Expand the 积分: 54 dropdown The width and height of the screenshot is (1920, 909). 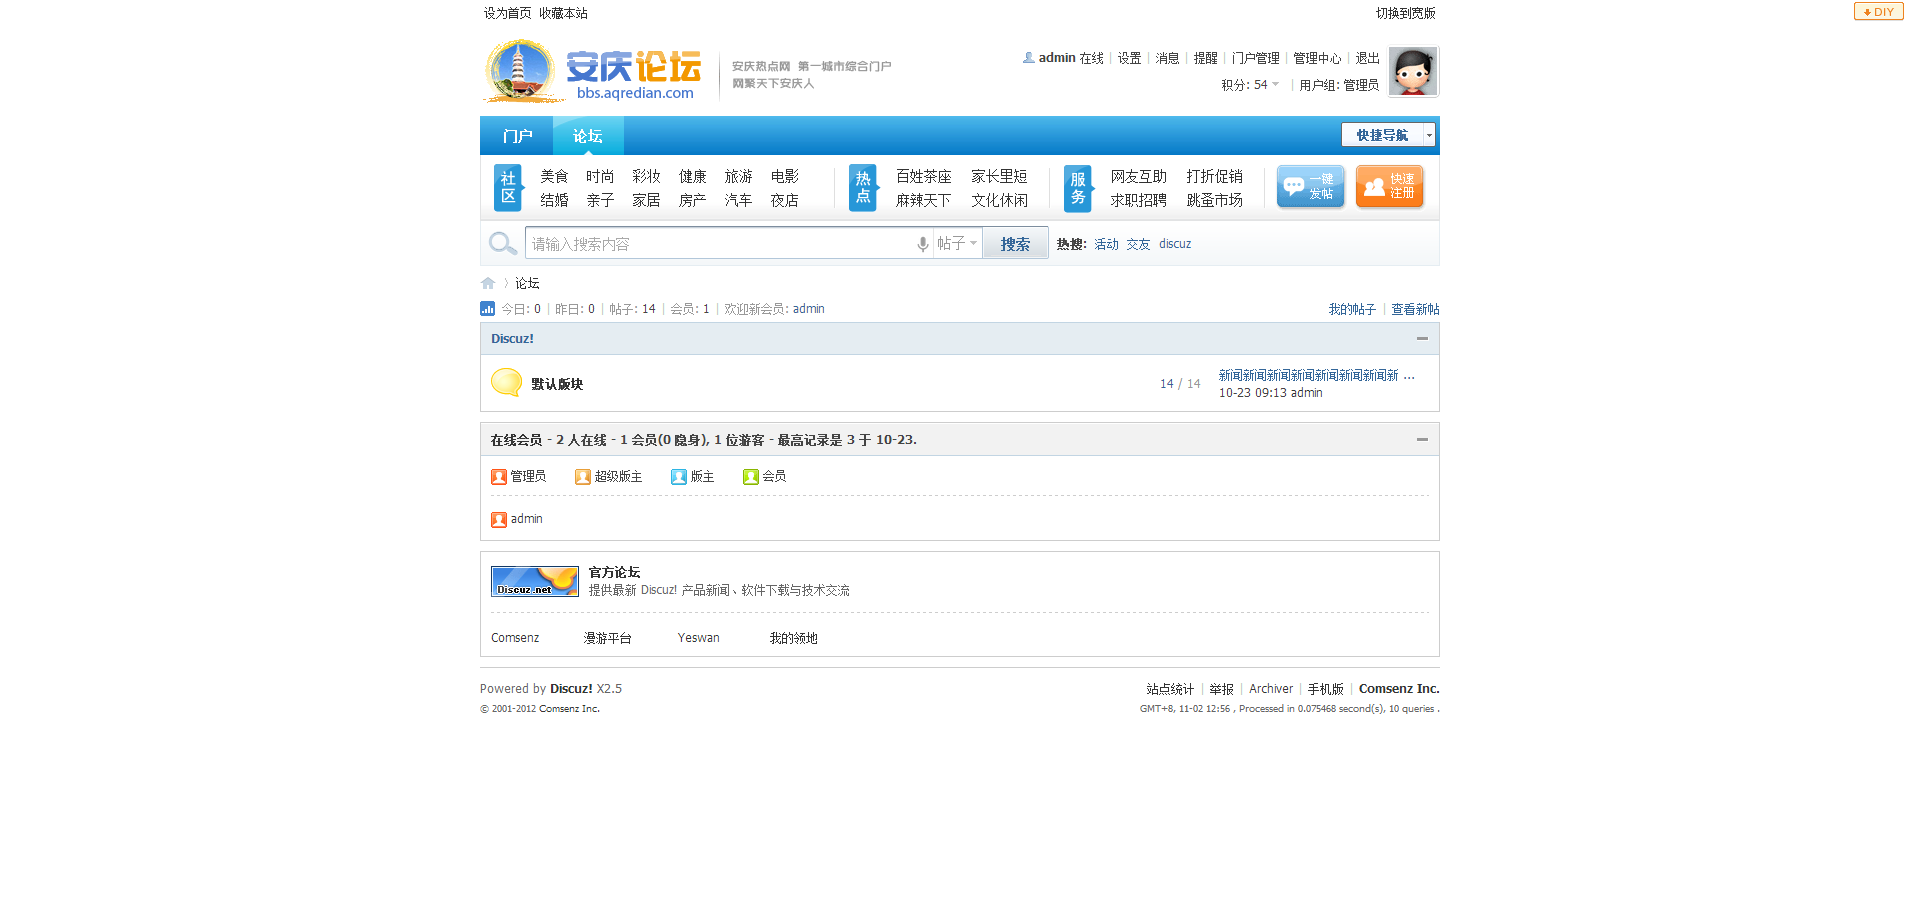1250,85
